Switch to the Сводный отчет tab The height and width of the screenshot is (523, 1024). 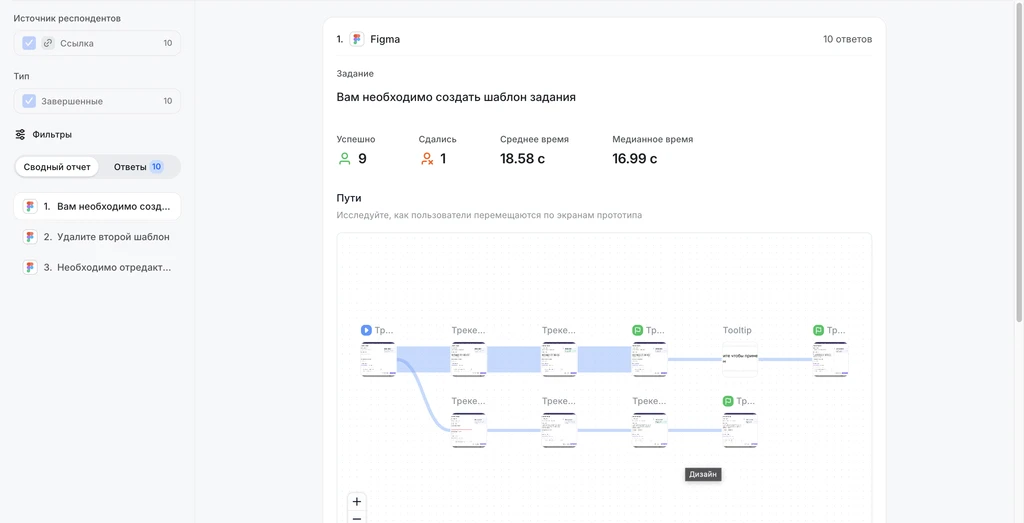coord(57,167)
